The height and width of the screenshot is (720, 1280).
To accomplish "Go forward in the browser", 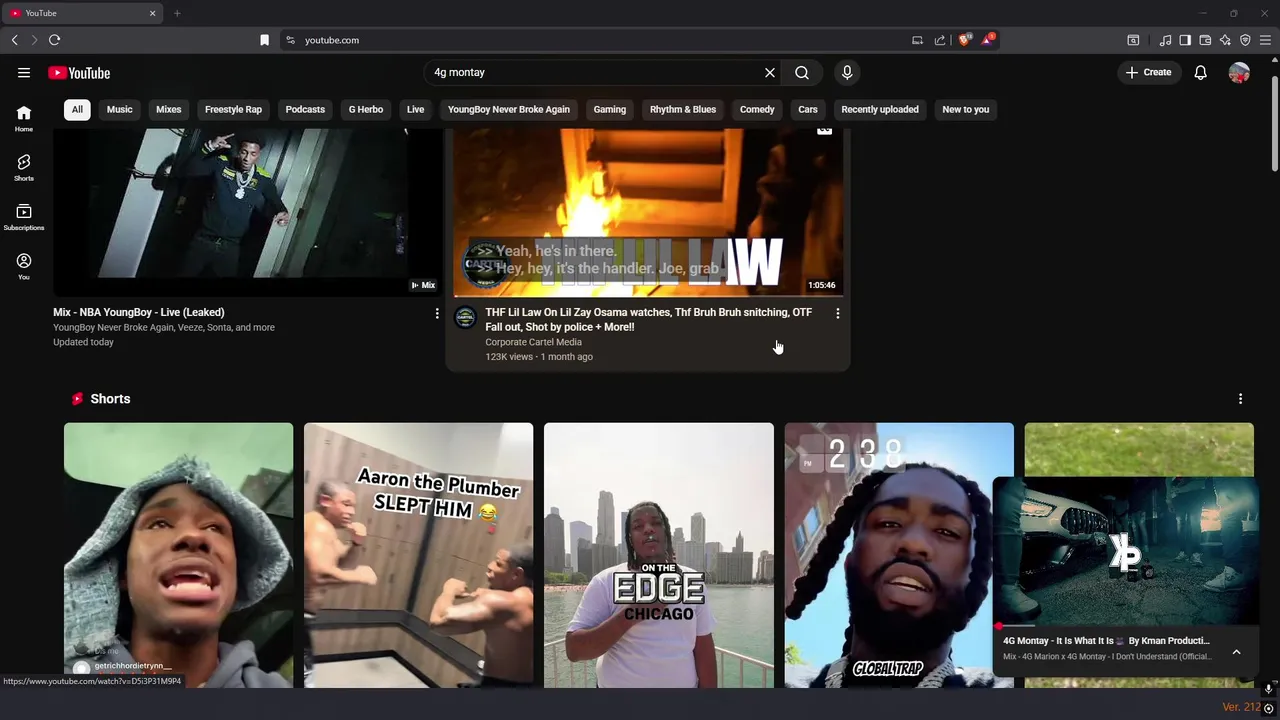I will [34, 40].
